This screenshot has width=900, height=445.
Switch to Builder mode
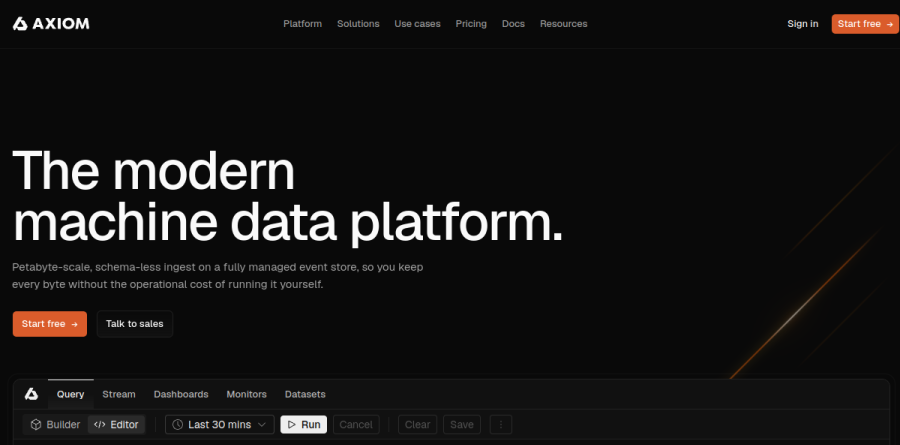pos(56,424)
